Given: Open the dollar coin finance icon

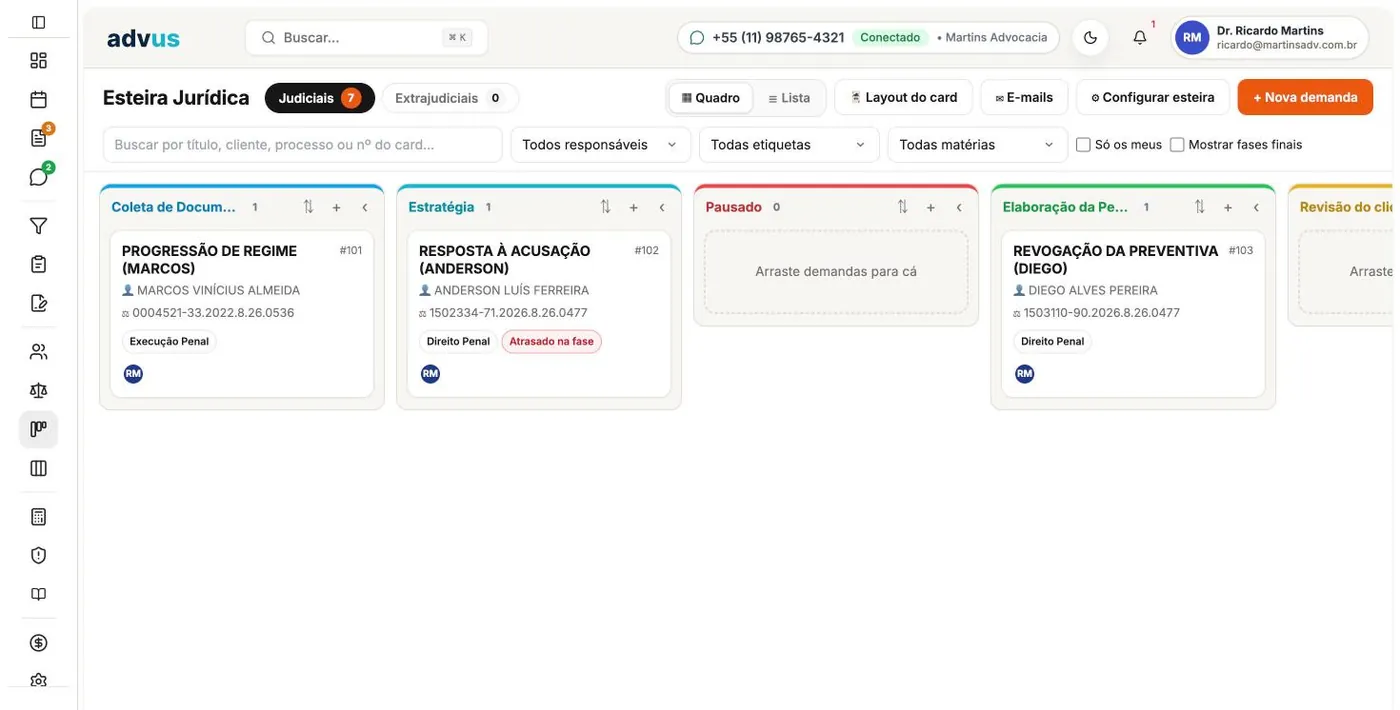Looking at the screenshot, I should (x=38, y=643).
